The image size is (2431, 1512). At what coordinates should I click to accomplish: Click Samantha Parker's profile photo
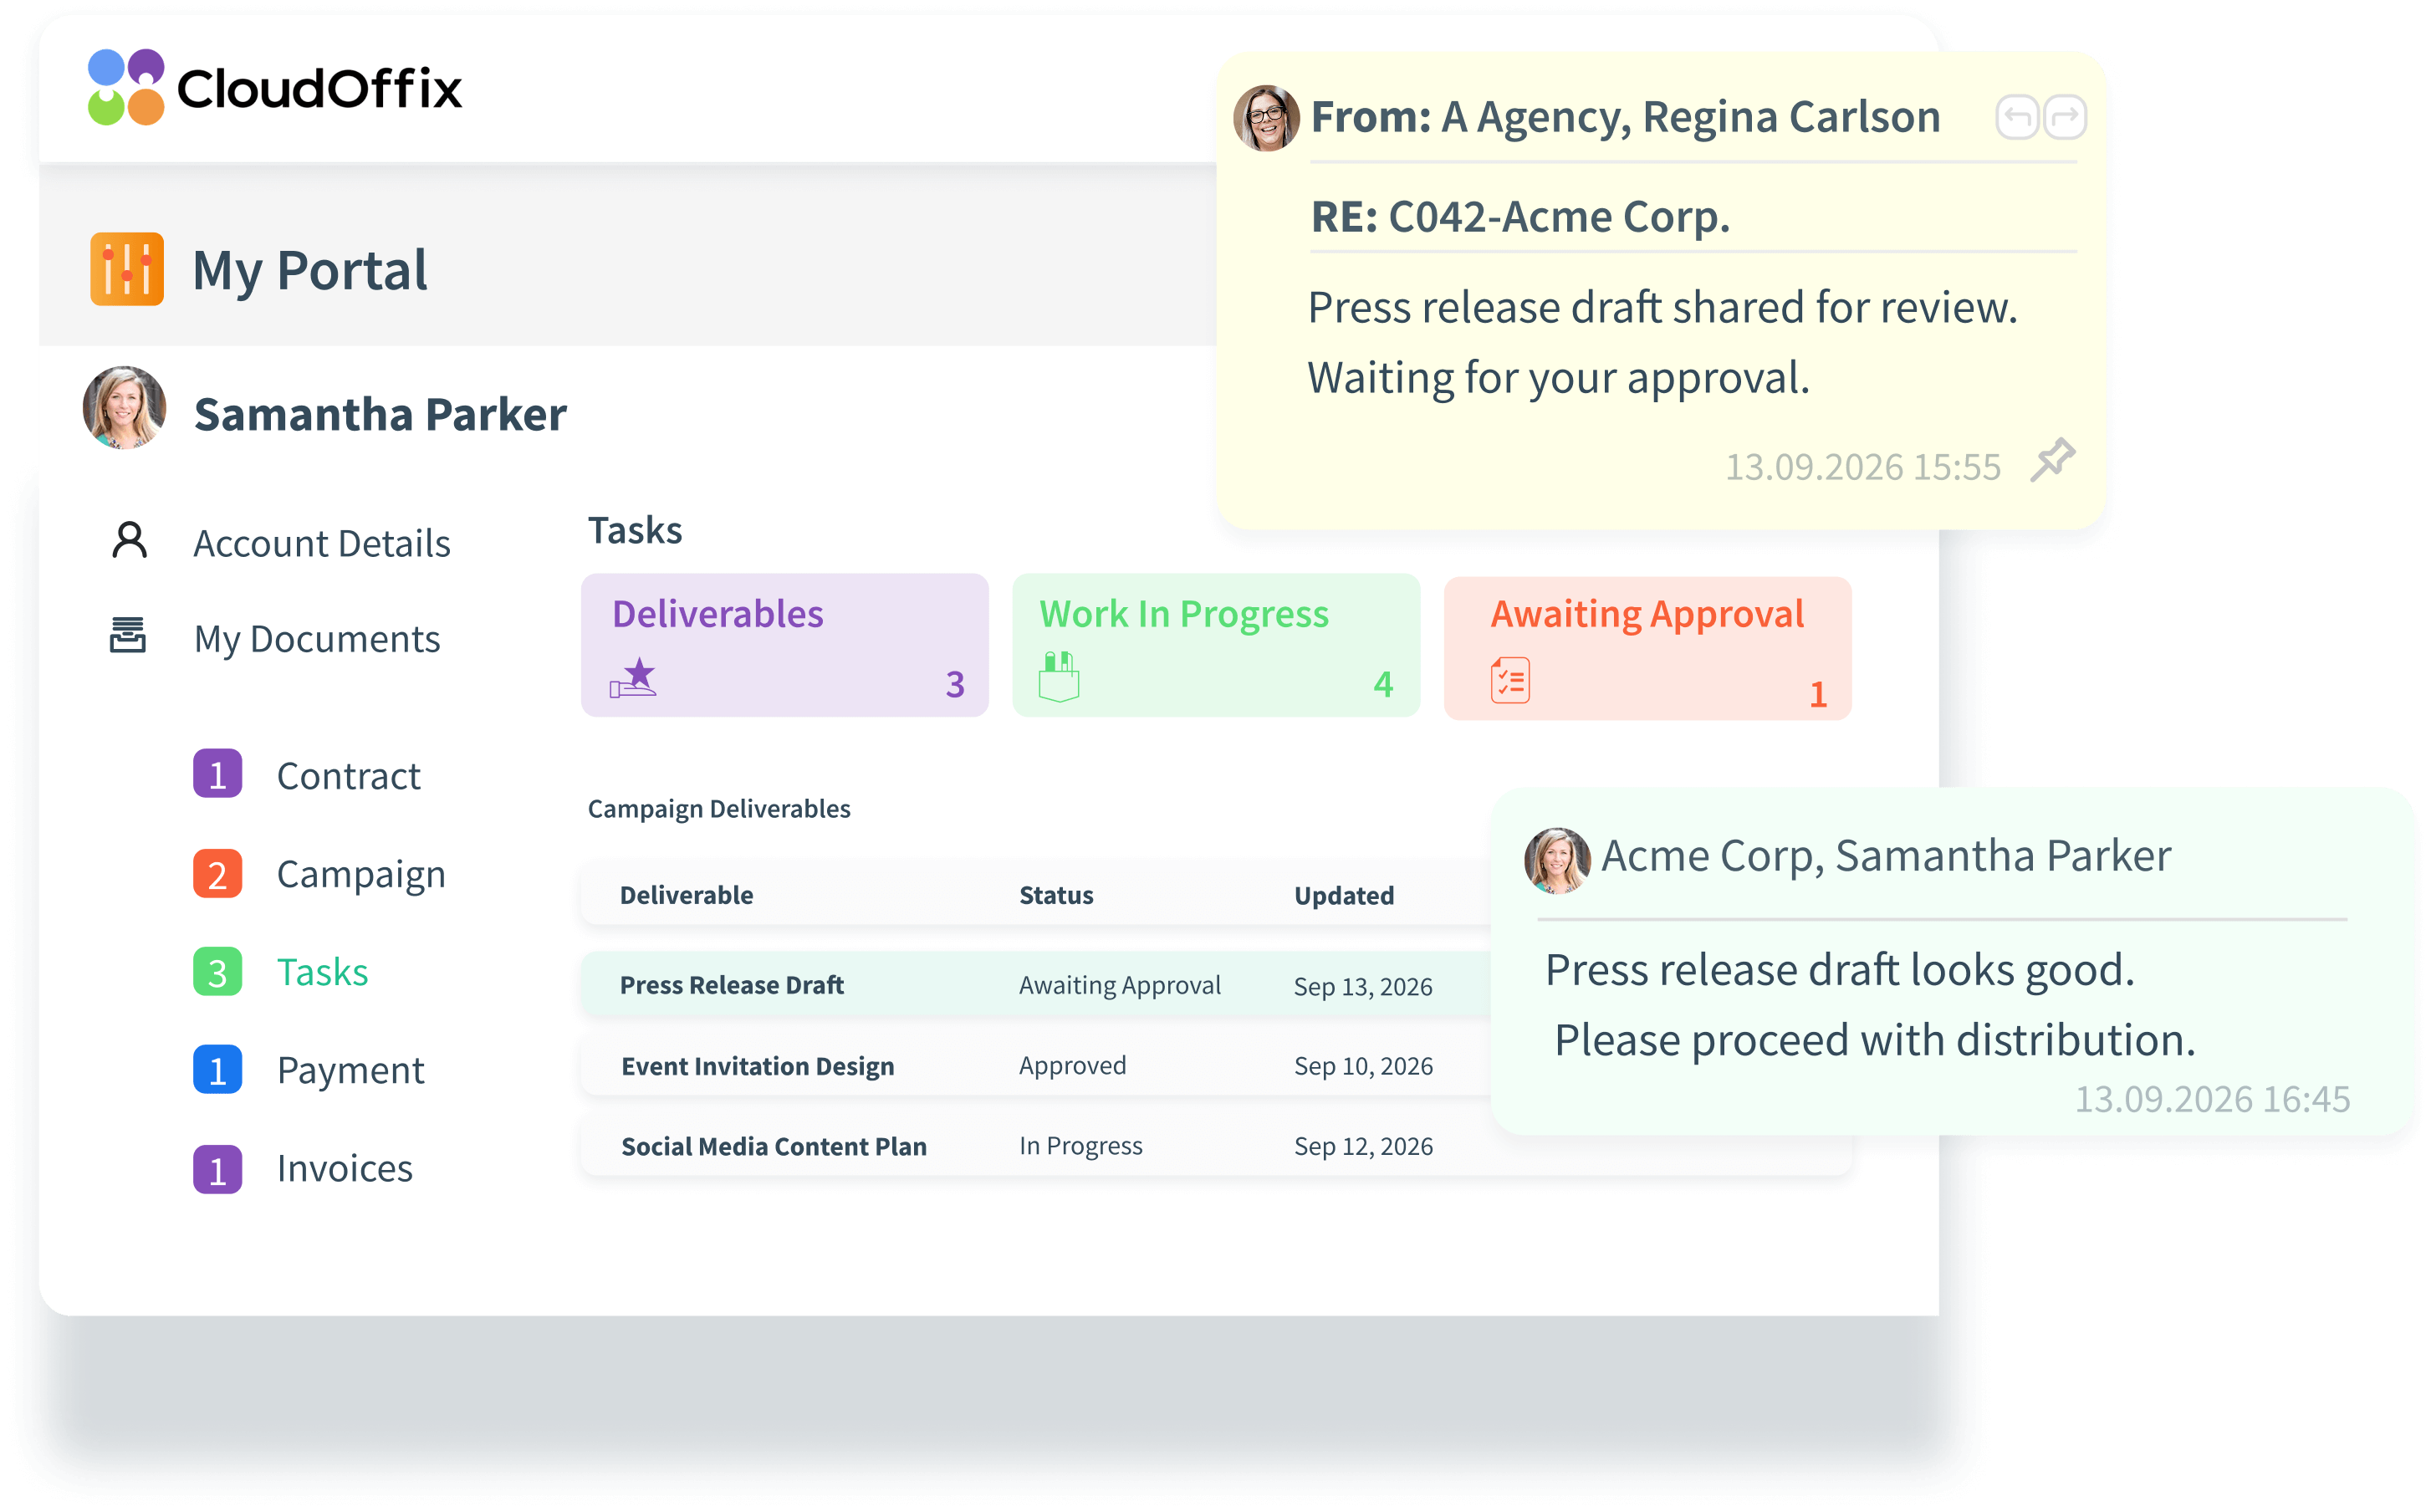click(124, 408)
